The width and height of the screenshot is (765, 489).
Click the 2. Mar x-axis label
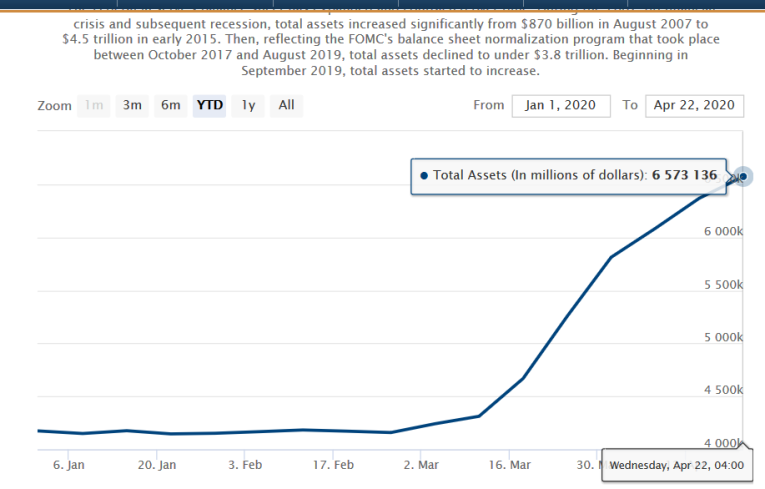coord(421,465)
